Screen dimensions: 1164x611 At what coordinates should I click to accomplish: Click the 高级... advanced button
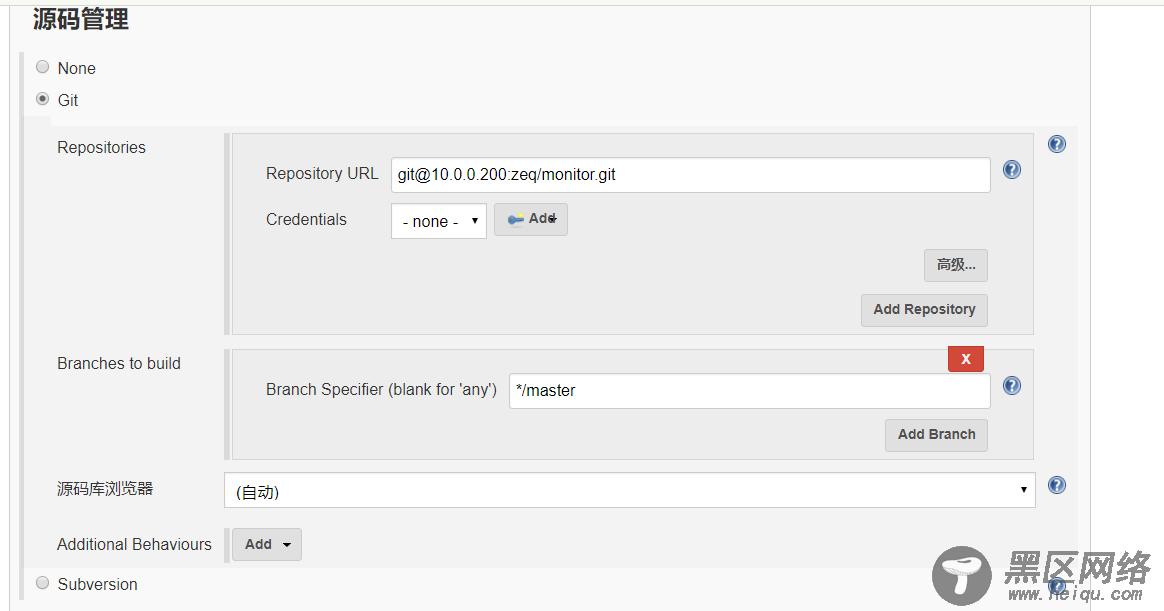pyautogui.click(x=955, y=265)
